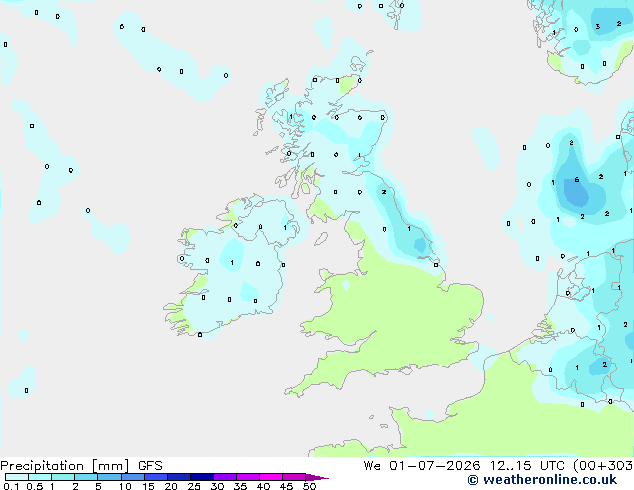The height and width of the screenshot is (490, 634).
Task: Choose the 25–30 mm dark blue swatch
Action: click(x=202, y=477)
